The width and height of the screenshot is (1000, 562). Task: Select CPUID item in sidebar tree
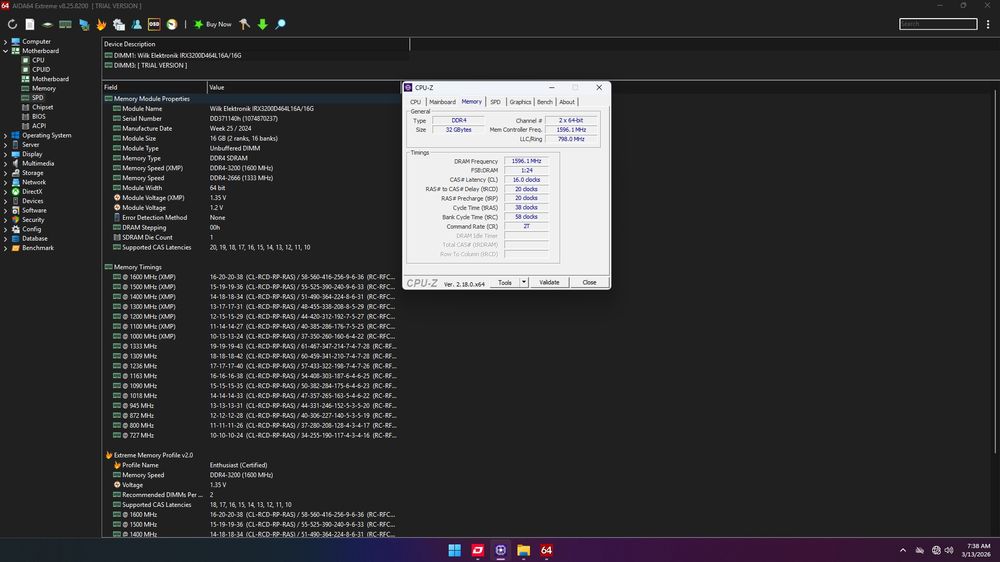41,70
